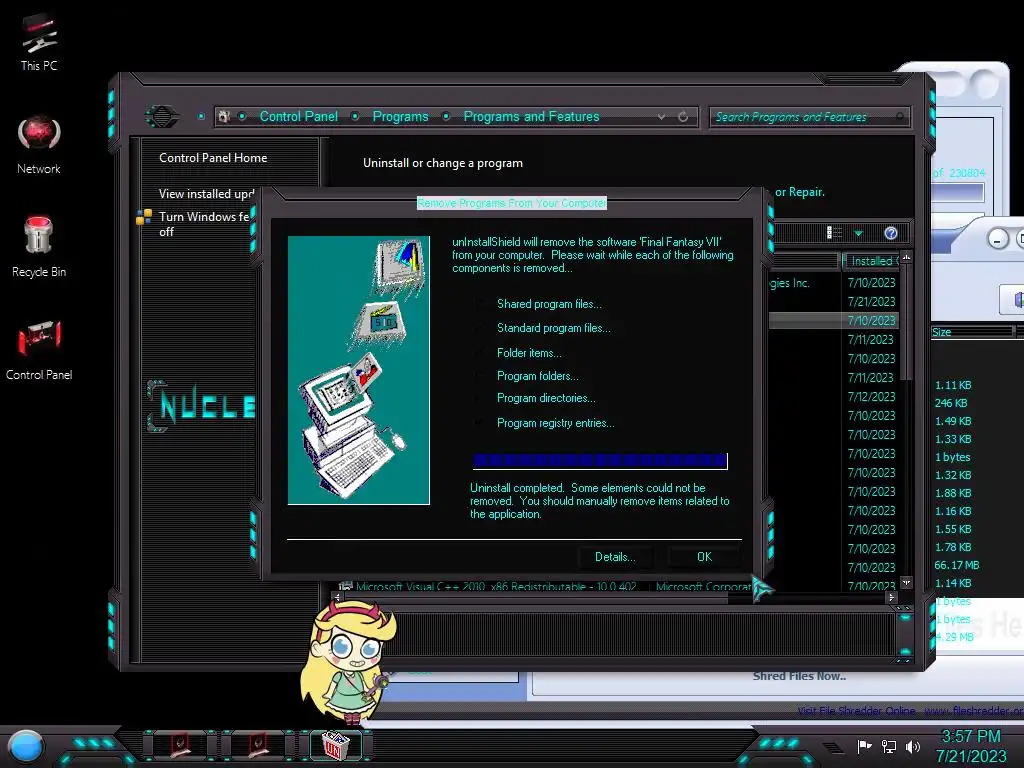
Task: Click the Star Butterfly desktop mascot
Action: coord(349,662)
